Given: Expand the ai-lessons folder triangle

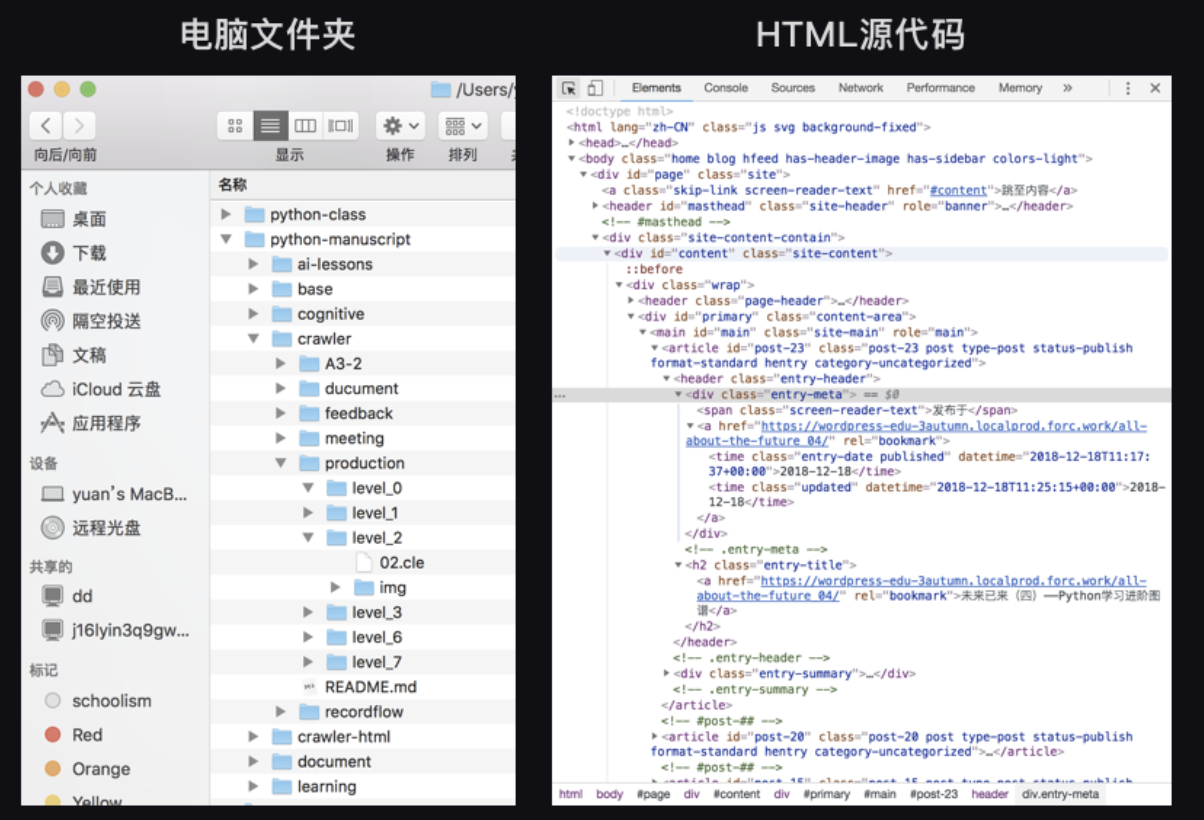Looking at the screenshot, I should (x=253, y=264).
